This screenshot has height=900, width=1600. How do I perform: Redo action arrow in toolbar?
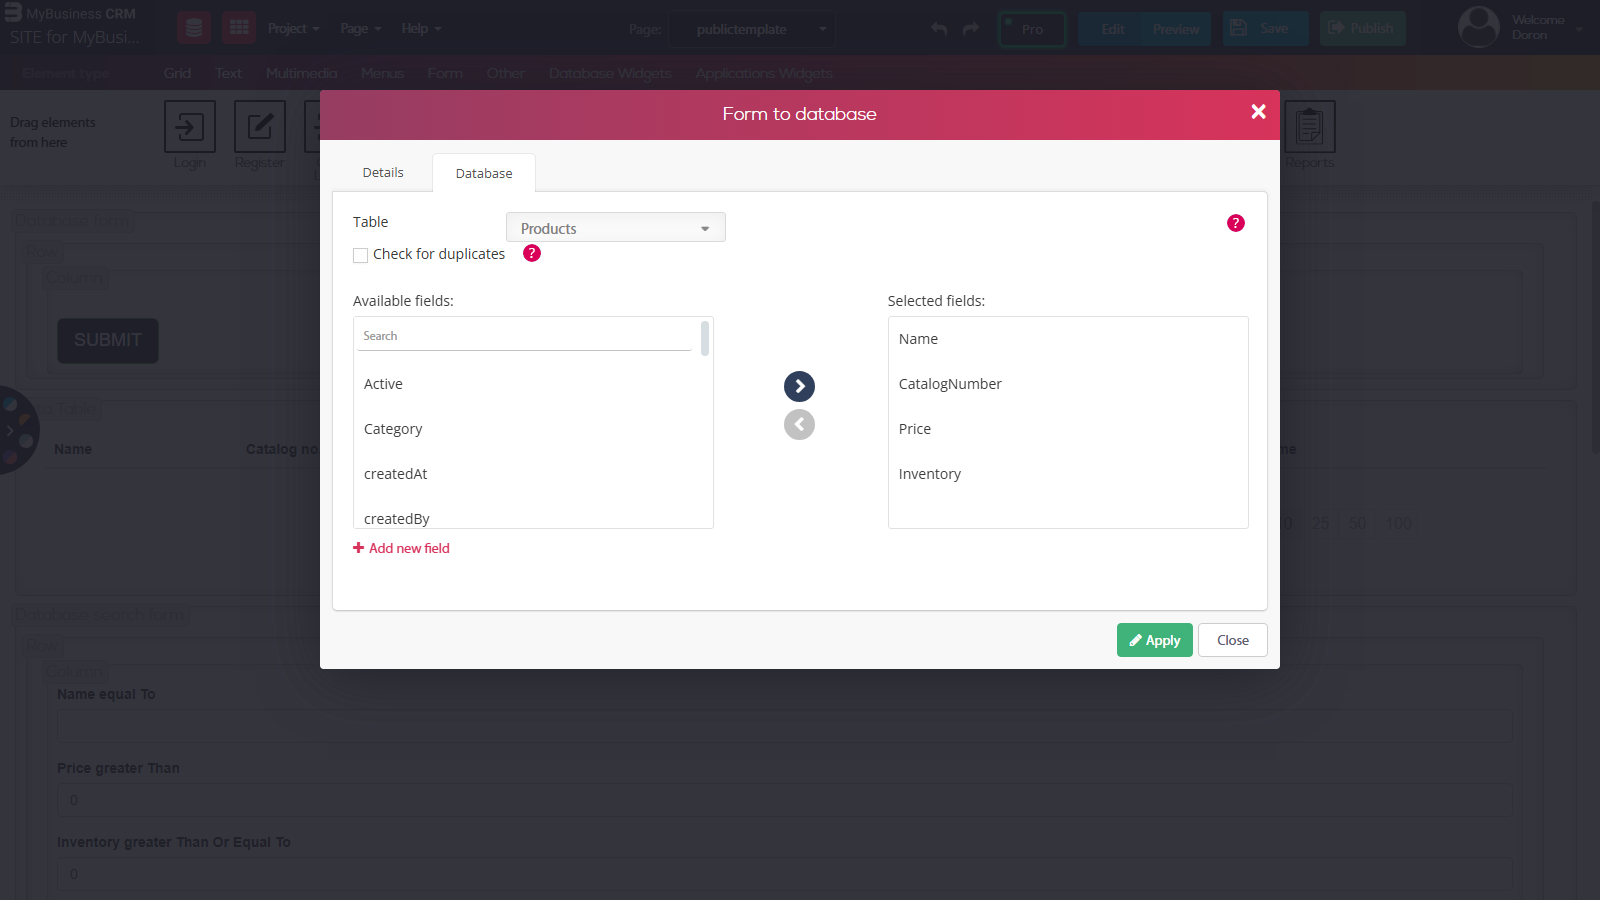point(970,29)
